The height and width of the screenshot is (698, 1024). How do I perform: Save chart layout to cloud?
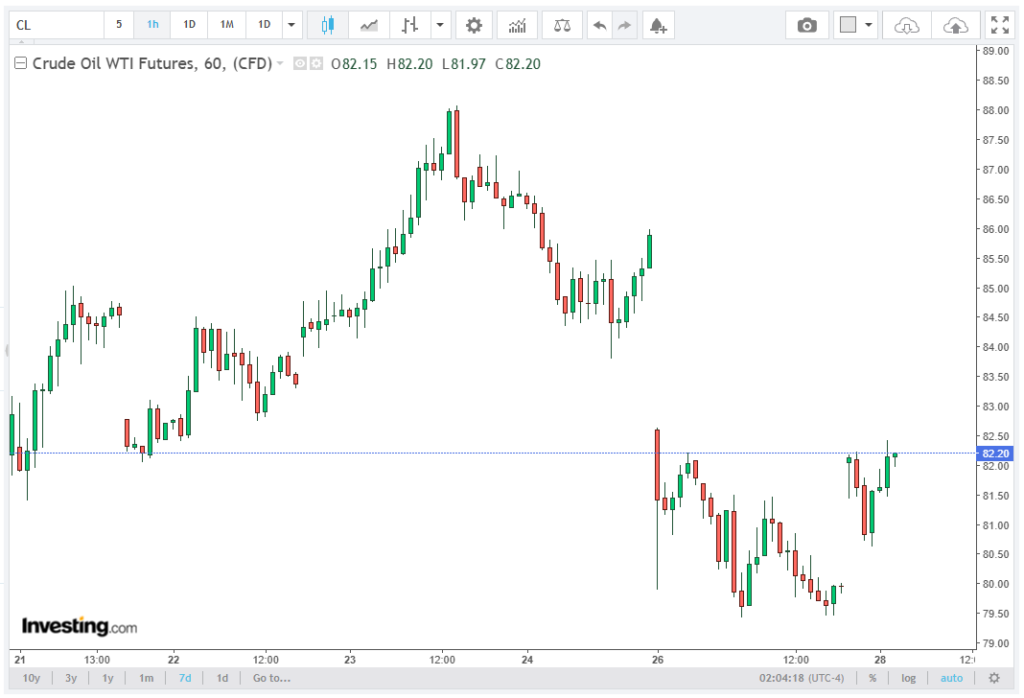(955, 25)
